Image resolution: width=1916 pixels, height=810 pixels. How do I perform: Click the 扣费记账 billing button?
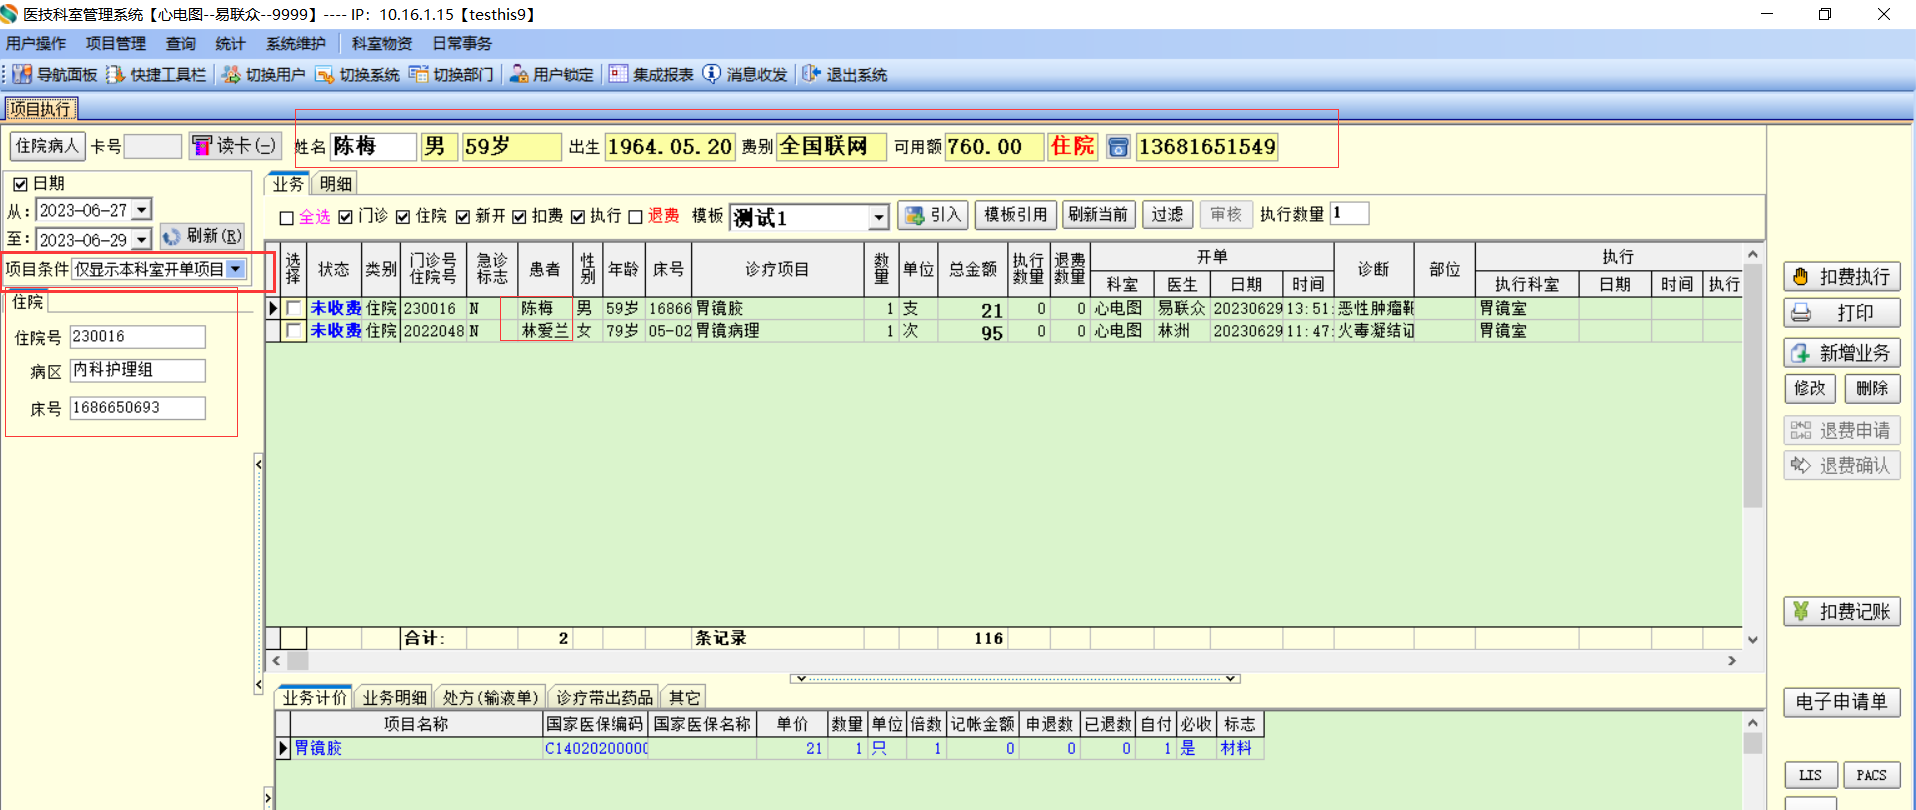click(1842, 612)
